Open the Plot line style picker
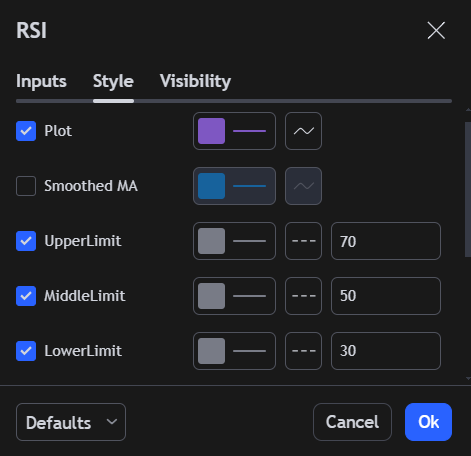The height and width of the screenshot is (456, 471). click(303, 131)
